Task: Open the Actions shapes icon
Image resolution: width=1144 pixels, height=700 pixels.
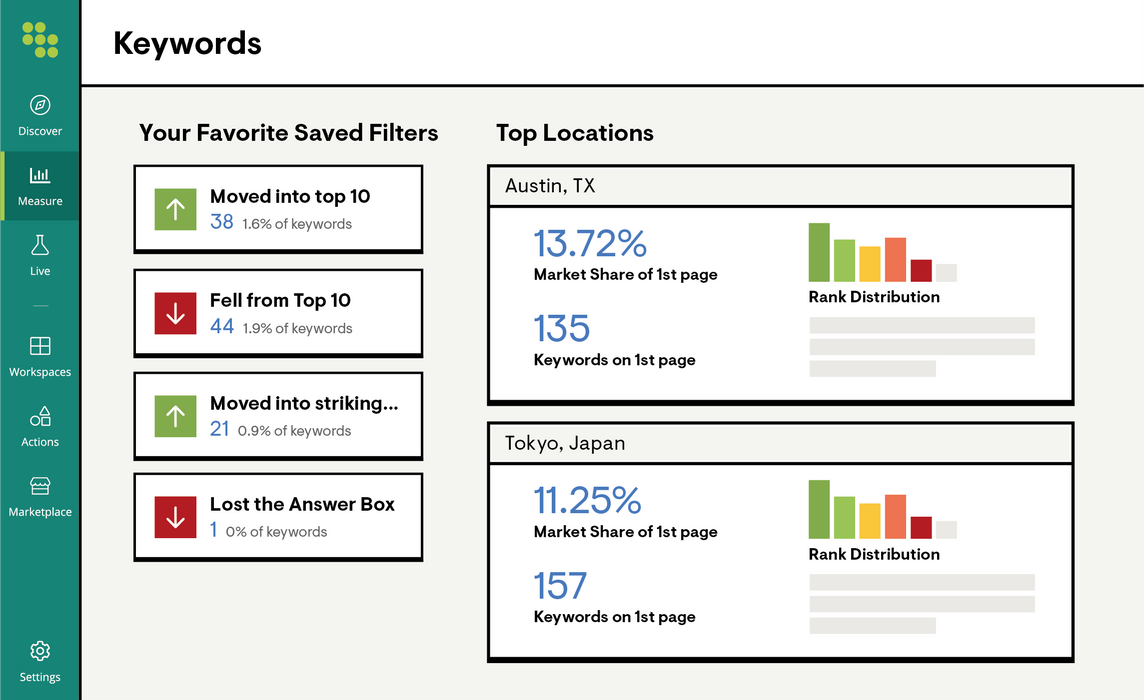Action: [x=40, y=416]
